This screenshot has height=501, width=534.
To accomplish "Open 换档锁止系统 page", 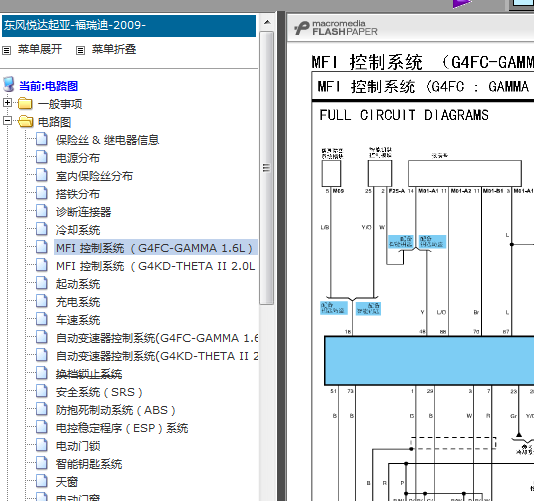I will (89, 374).
